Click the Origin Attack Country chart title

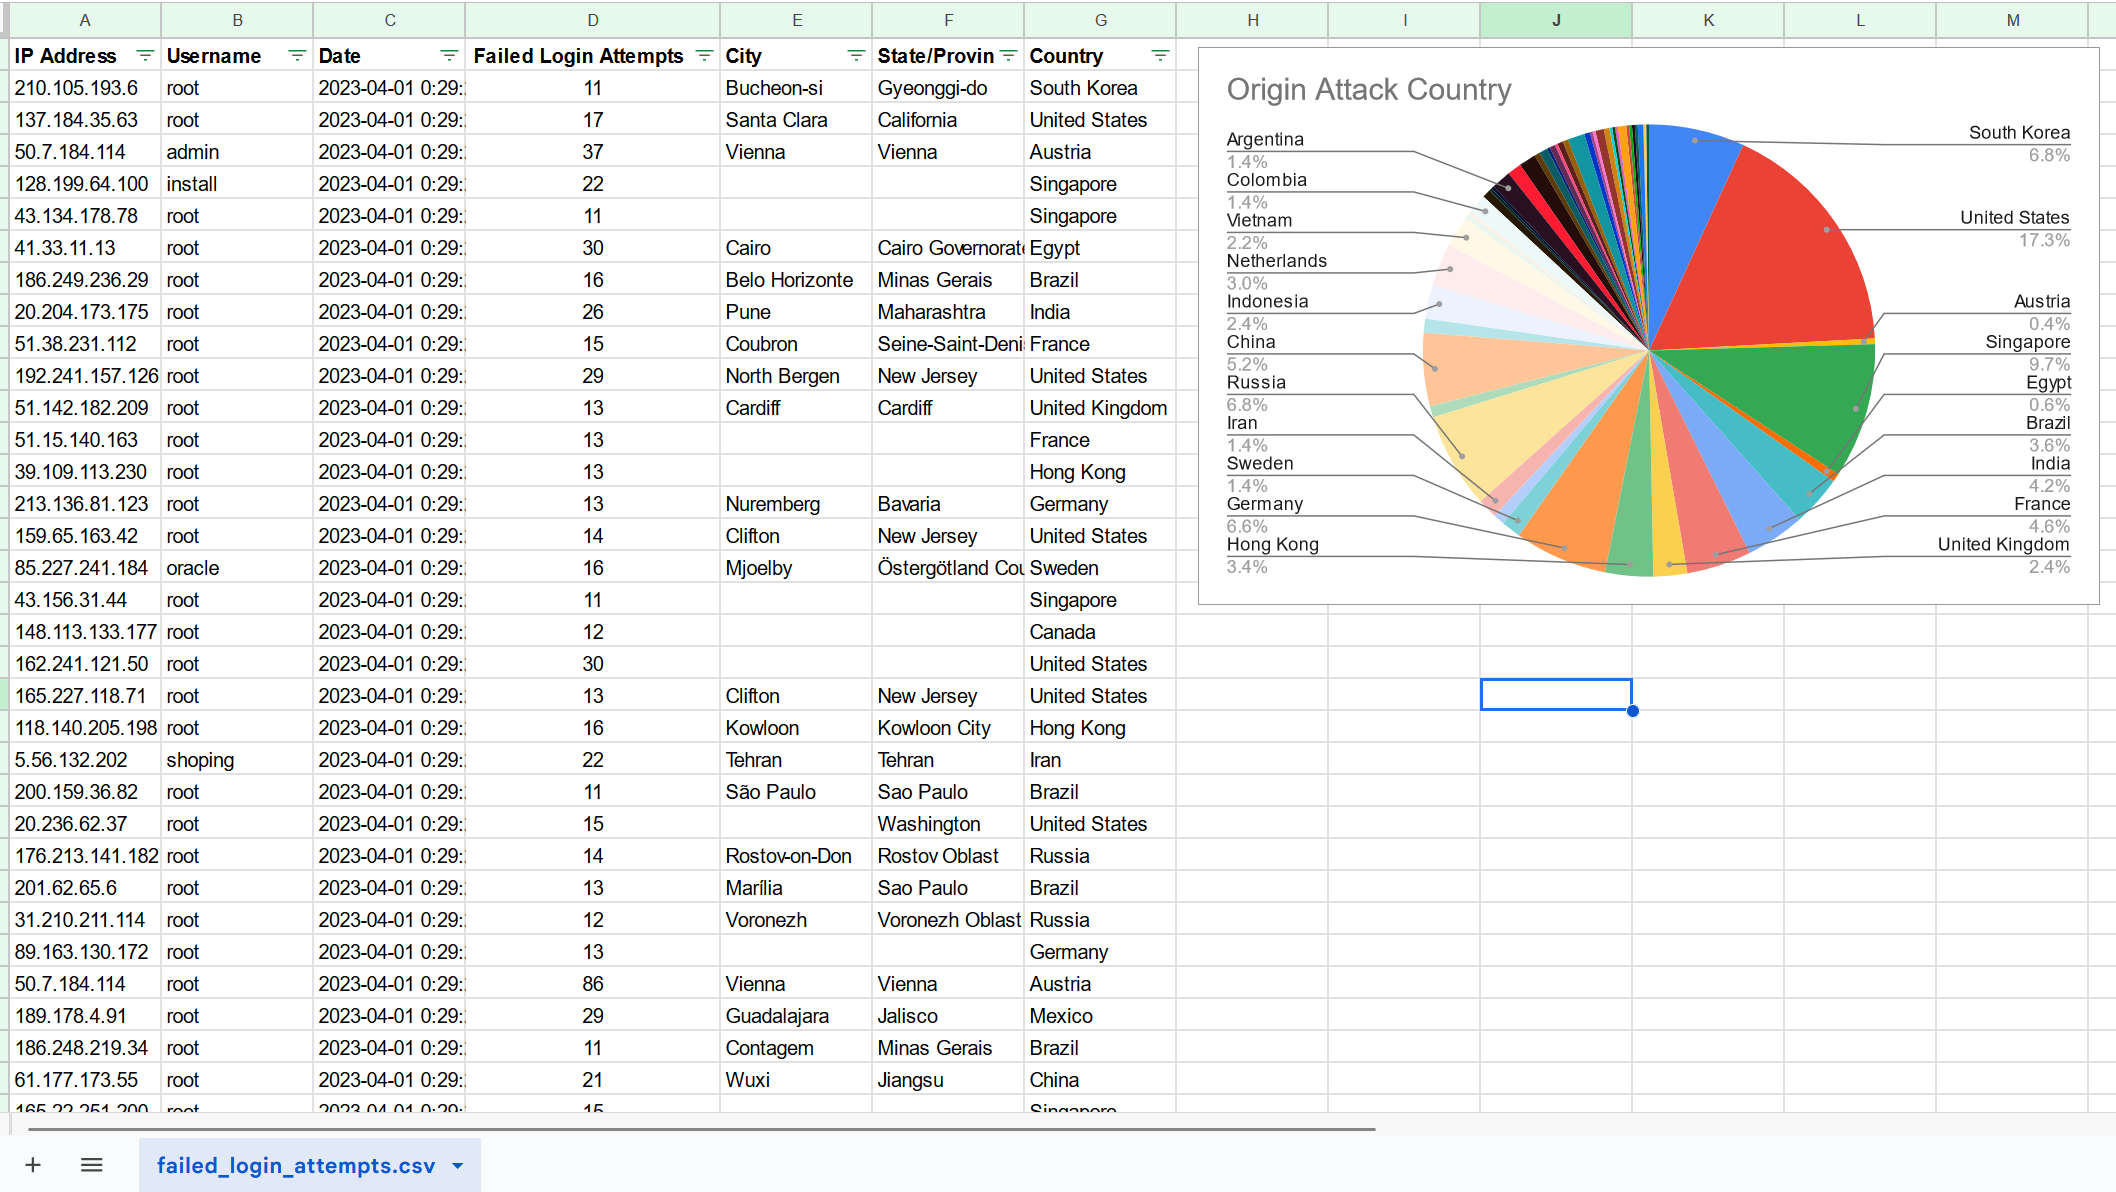(1368, 90)
